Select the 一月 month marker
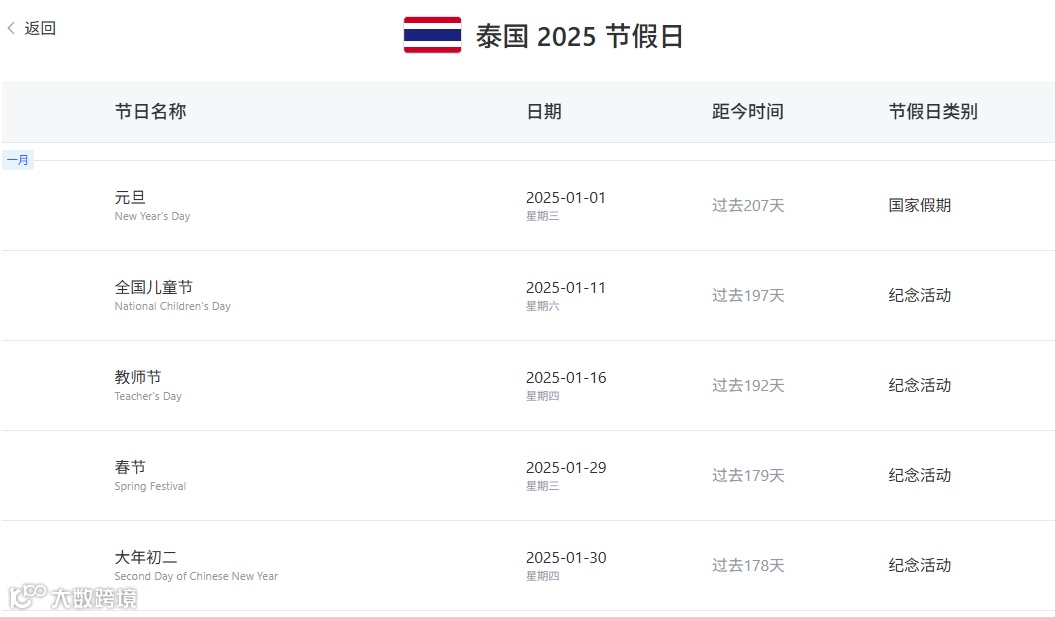 [18, 160]
